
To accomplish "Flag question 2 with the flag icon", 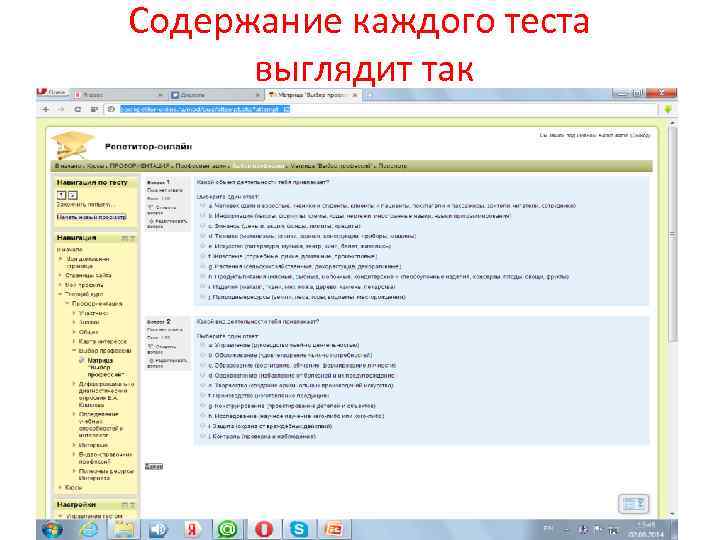I will pos(150,347).
